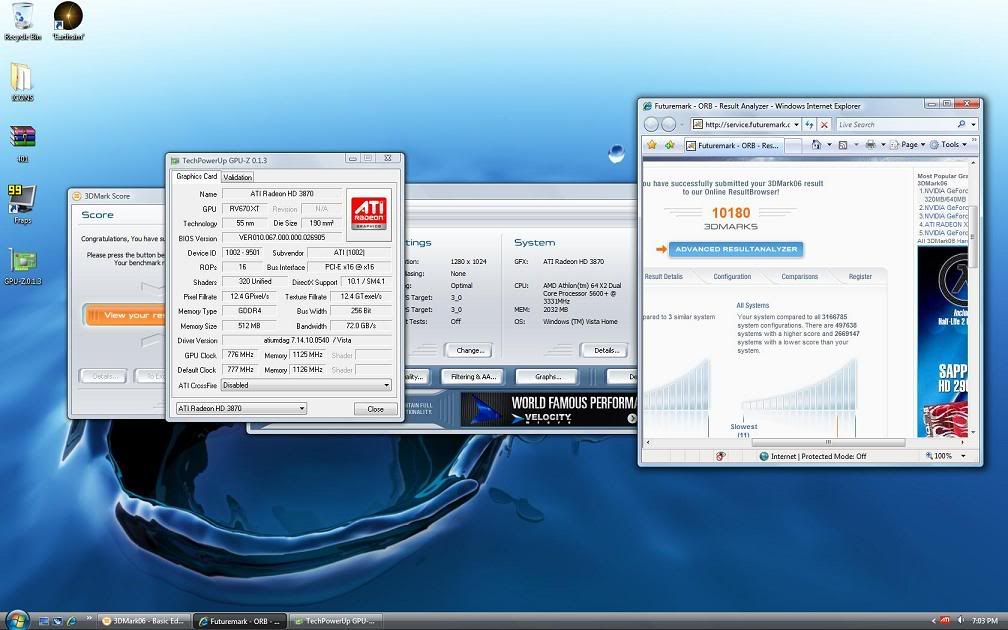Click the RSS feeds icon in IE
This screenshot has height=630, width=1008.
[843, 145]
